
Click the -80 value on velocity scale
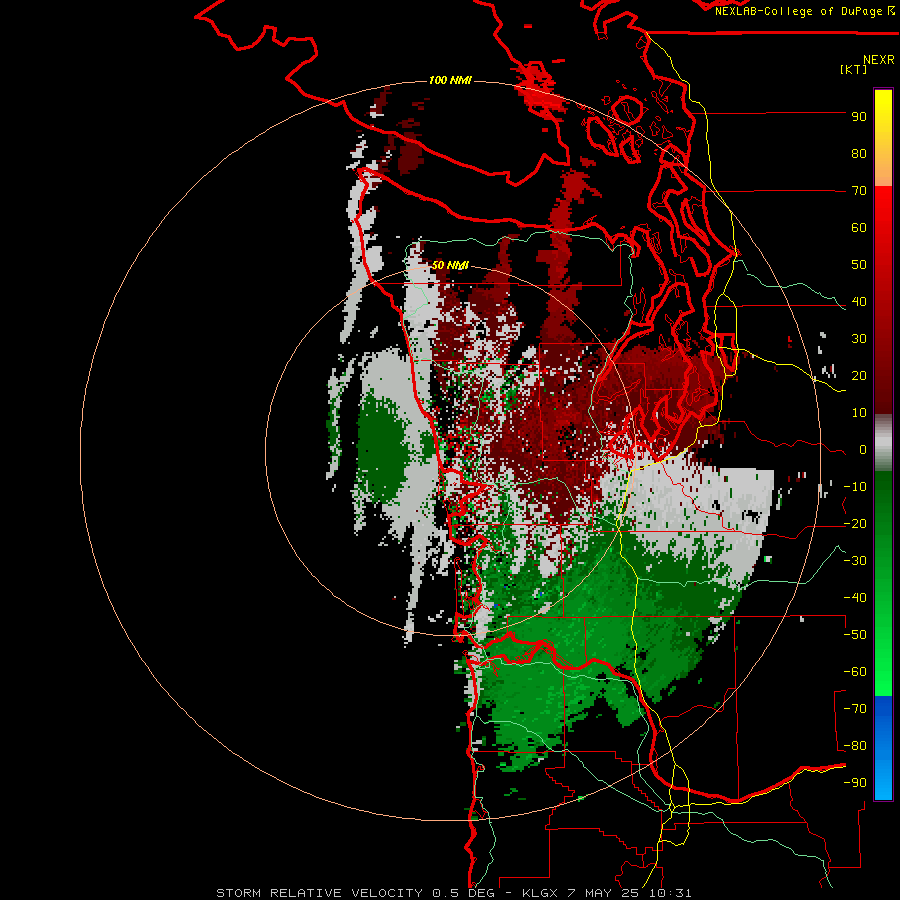tap(855, 746)
